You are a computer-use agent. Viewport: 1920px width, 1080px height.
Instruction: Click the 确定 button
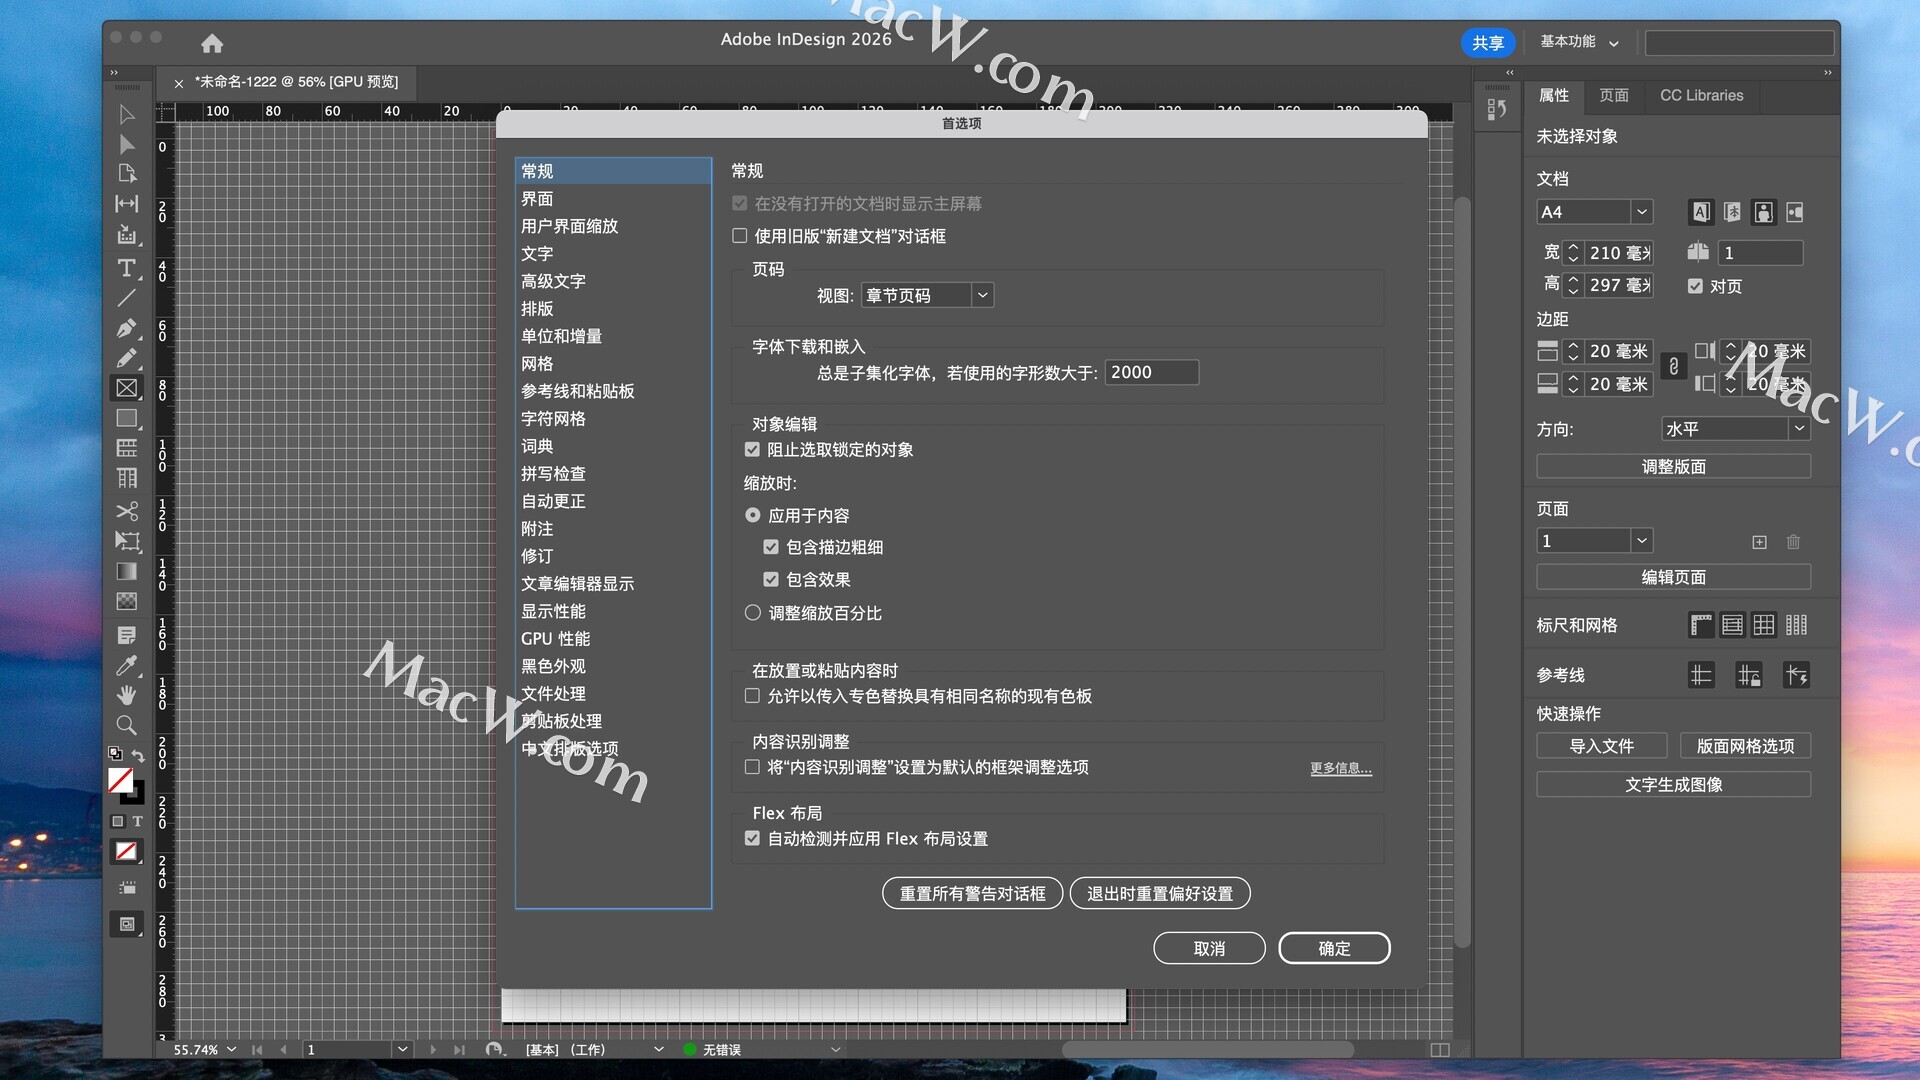point(1333,948)
